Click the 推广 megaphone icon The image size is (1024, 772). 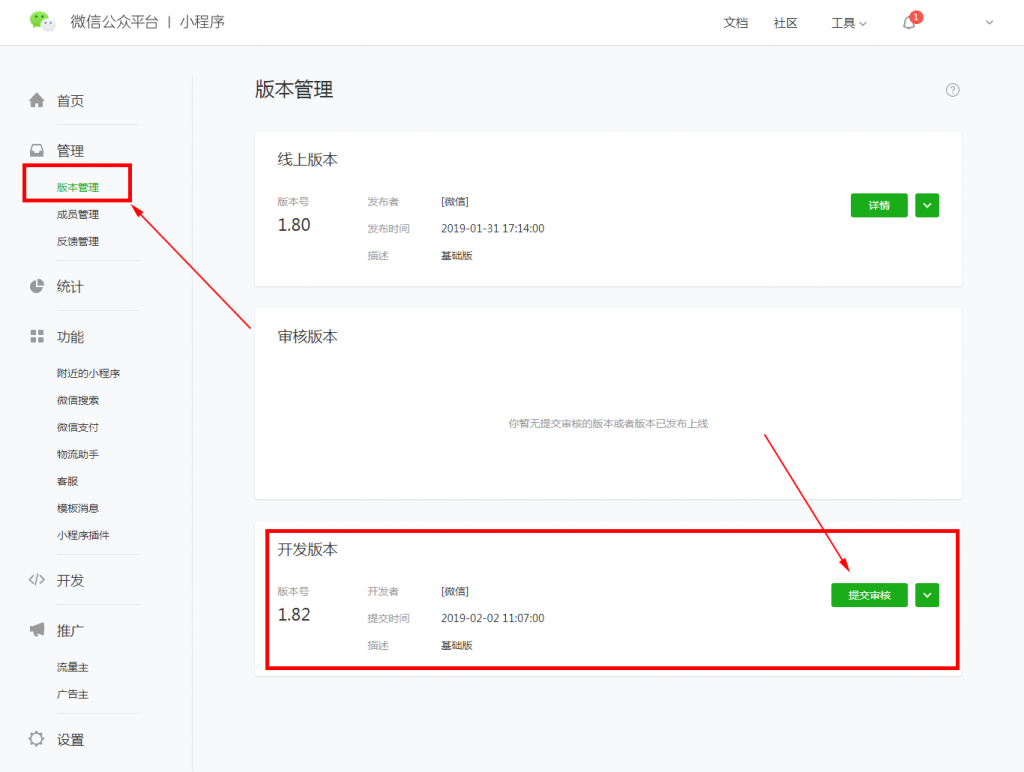(37, 630)
